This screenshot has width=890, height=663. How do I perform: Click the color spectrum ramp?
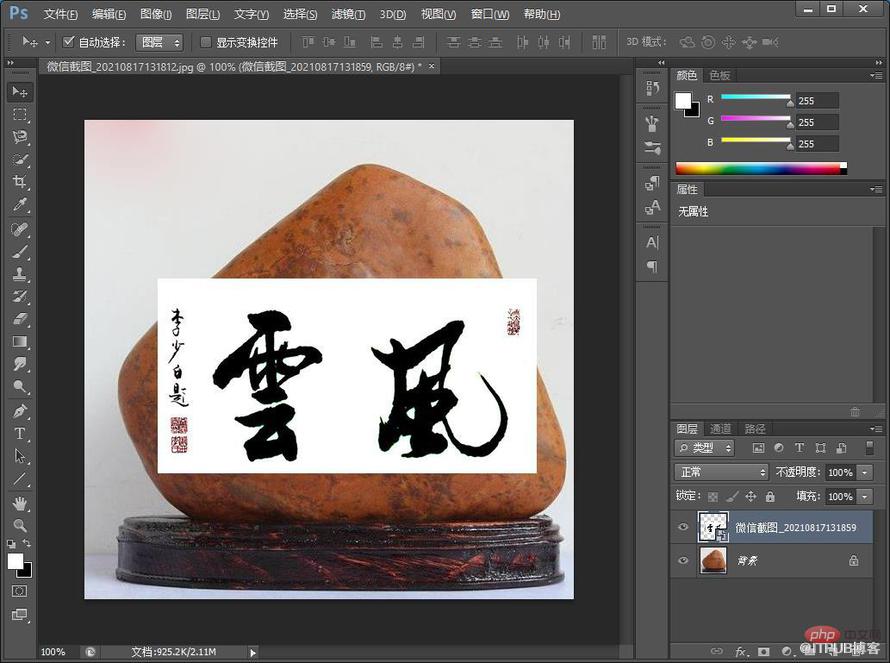[x=761, y=168]
